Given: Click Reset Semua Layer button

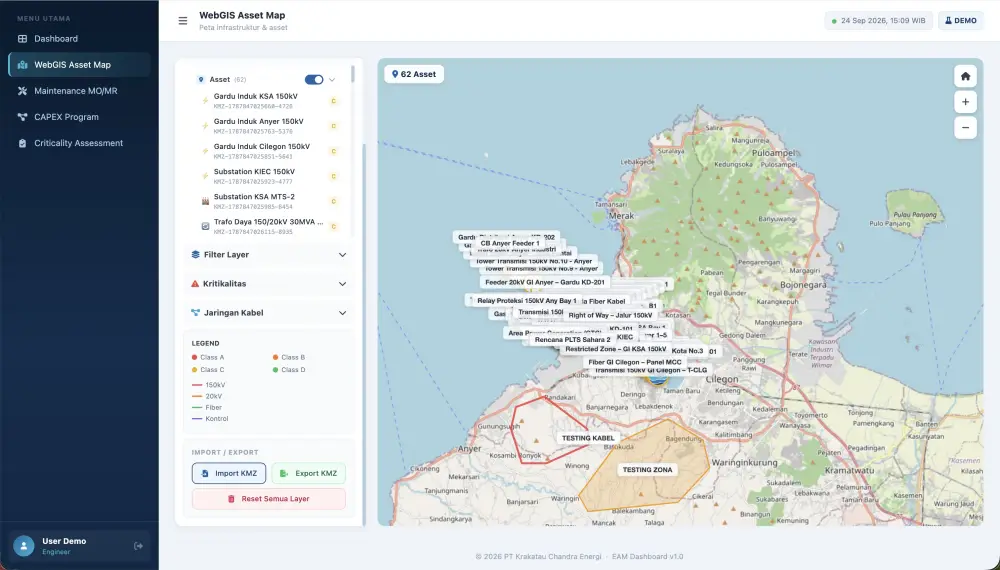Looking at the screenshot, I should click(268, 499).
